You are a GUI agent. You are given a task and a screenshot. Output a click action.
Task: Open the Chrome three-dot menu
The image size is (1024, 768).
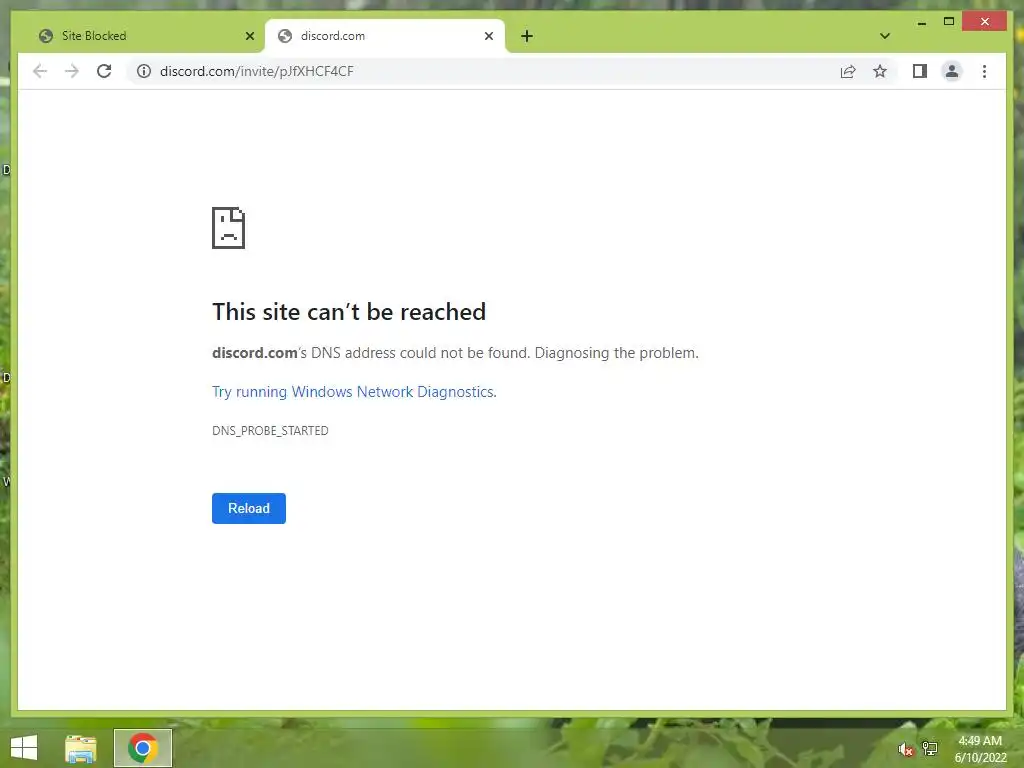click(x=984, y=71)
